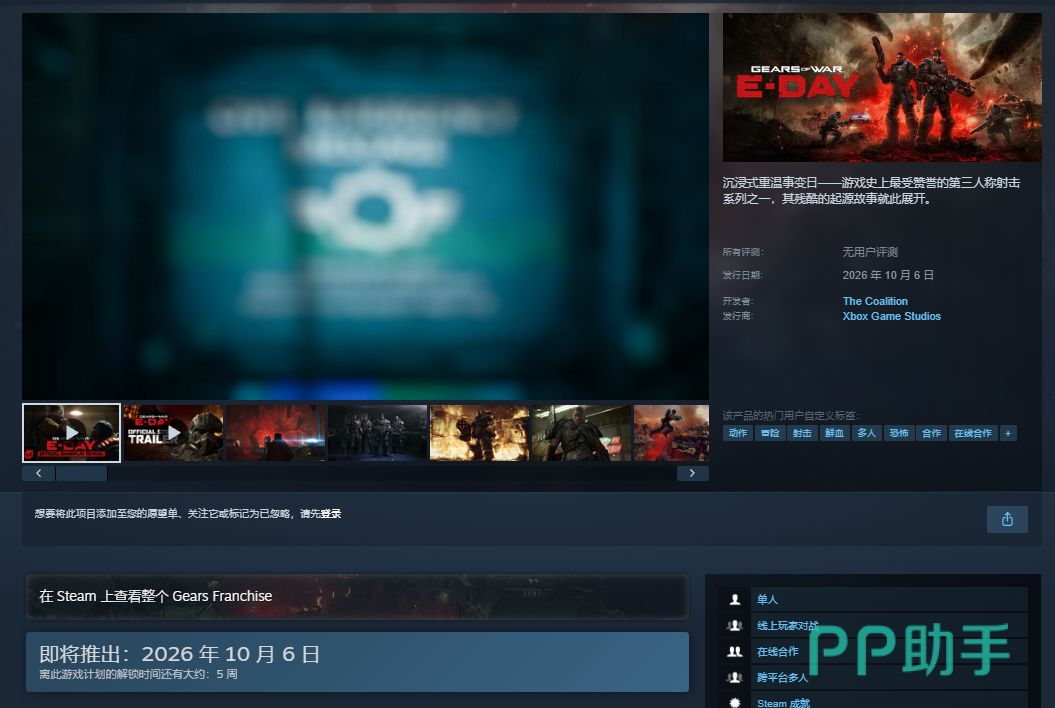This screenshot has width=1055, height=708.
Task: Open the 冒险 tag
Action: click(x=770, y=433)
